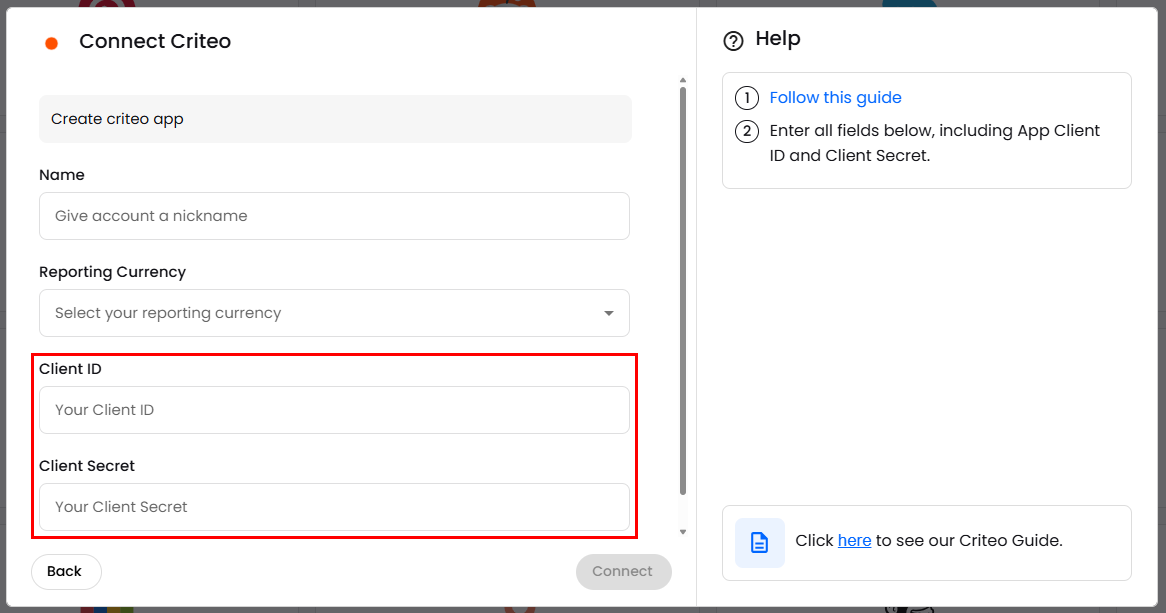Click into the Client ID field
Viewport: 1166px width, 613px height.
(334, 410)
